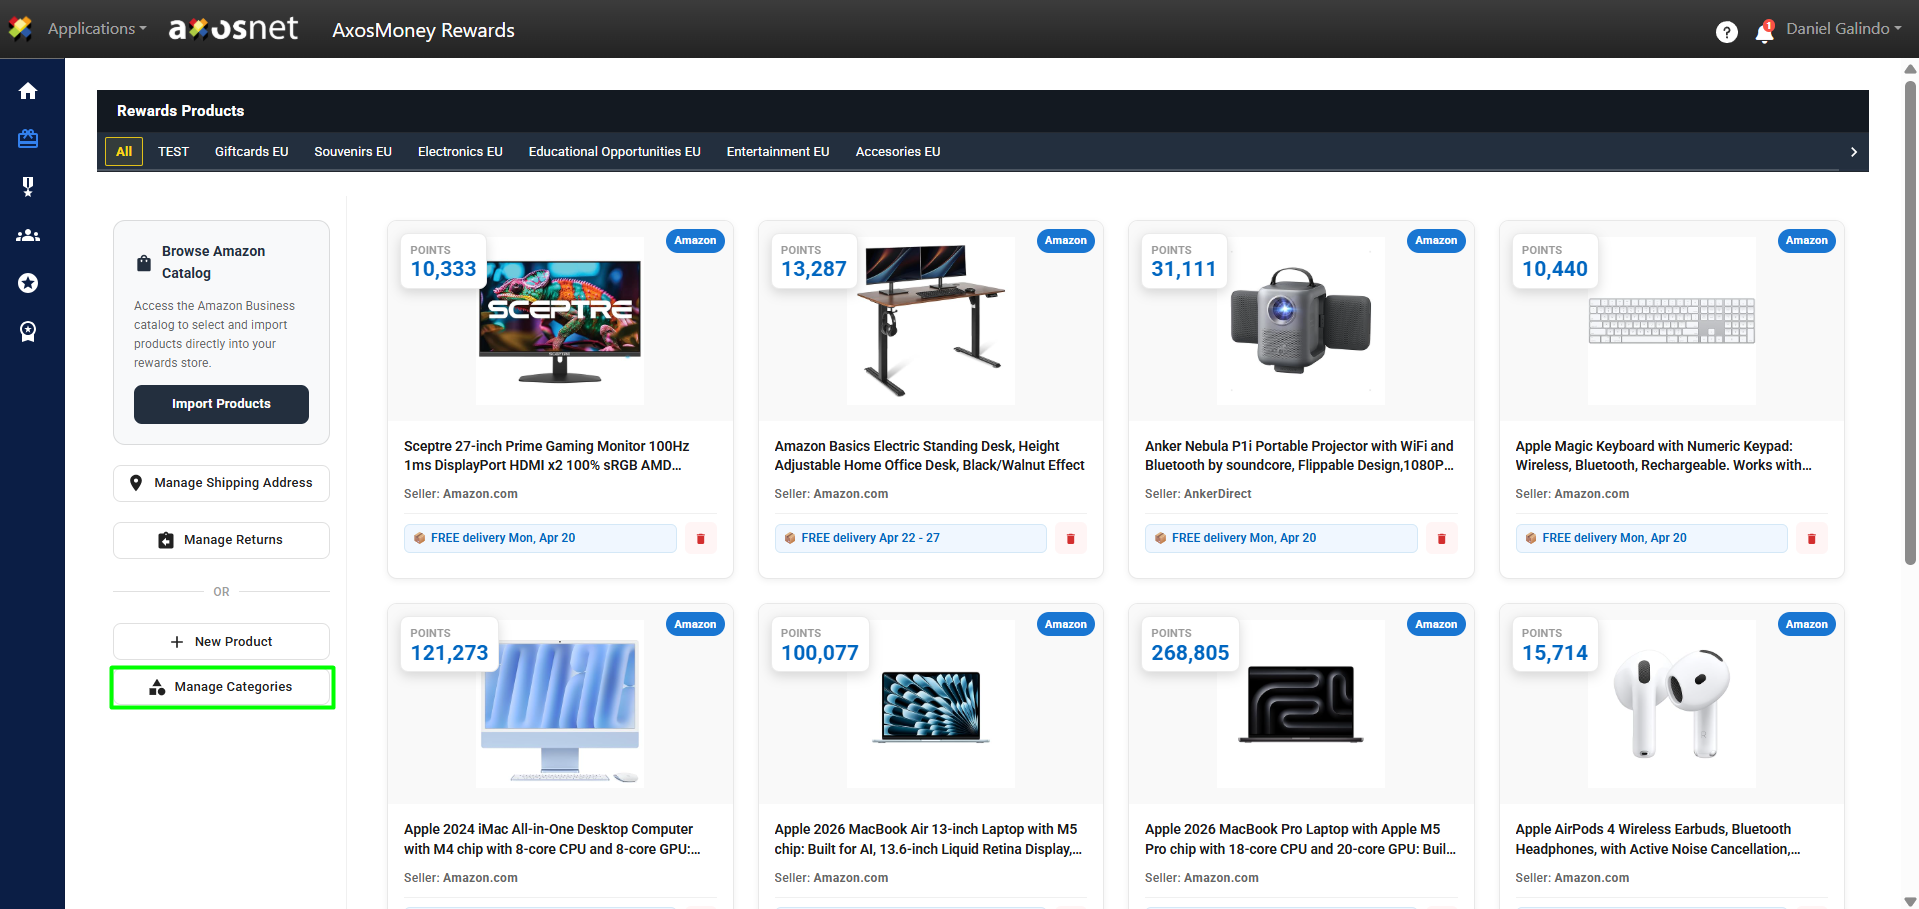The image size is (1919, 909).
Task: Click the Apple AirPods 4 product image
Action: coord(1670,704)
